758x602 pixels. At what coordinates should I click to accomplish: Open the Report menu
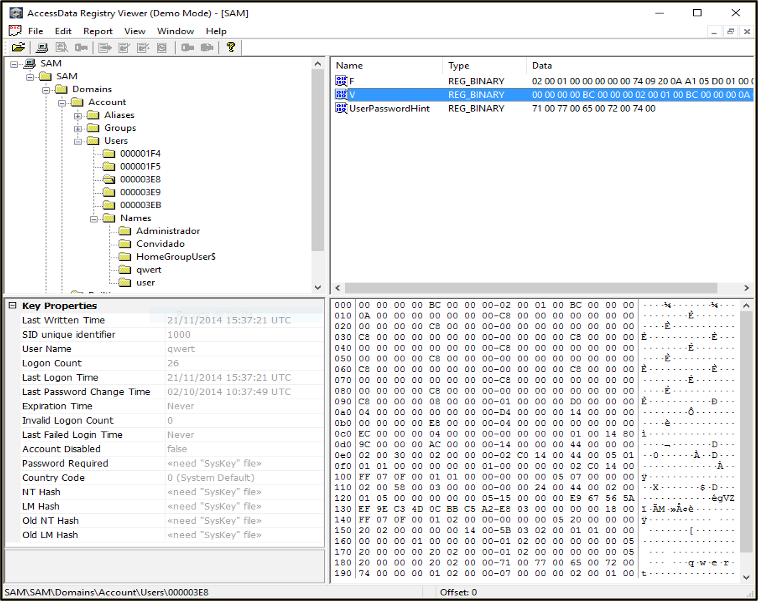coord(98,31)
